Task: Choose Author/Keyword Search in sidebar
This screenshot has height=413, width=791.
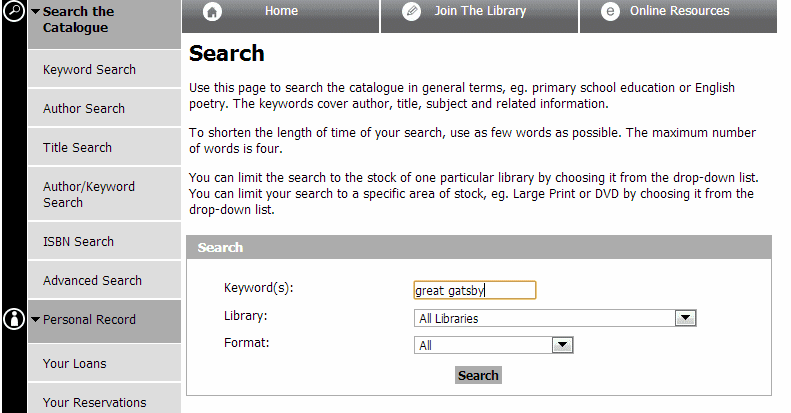Action: [x=89, y=194]
